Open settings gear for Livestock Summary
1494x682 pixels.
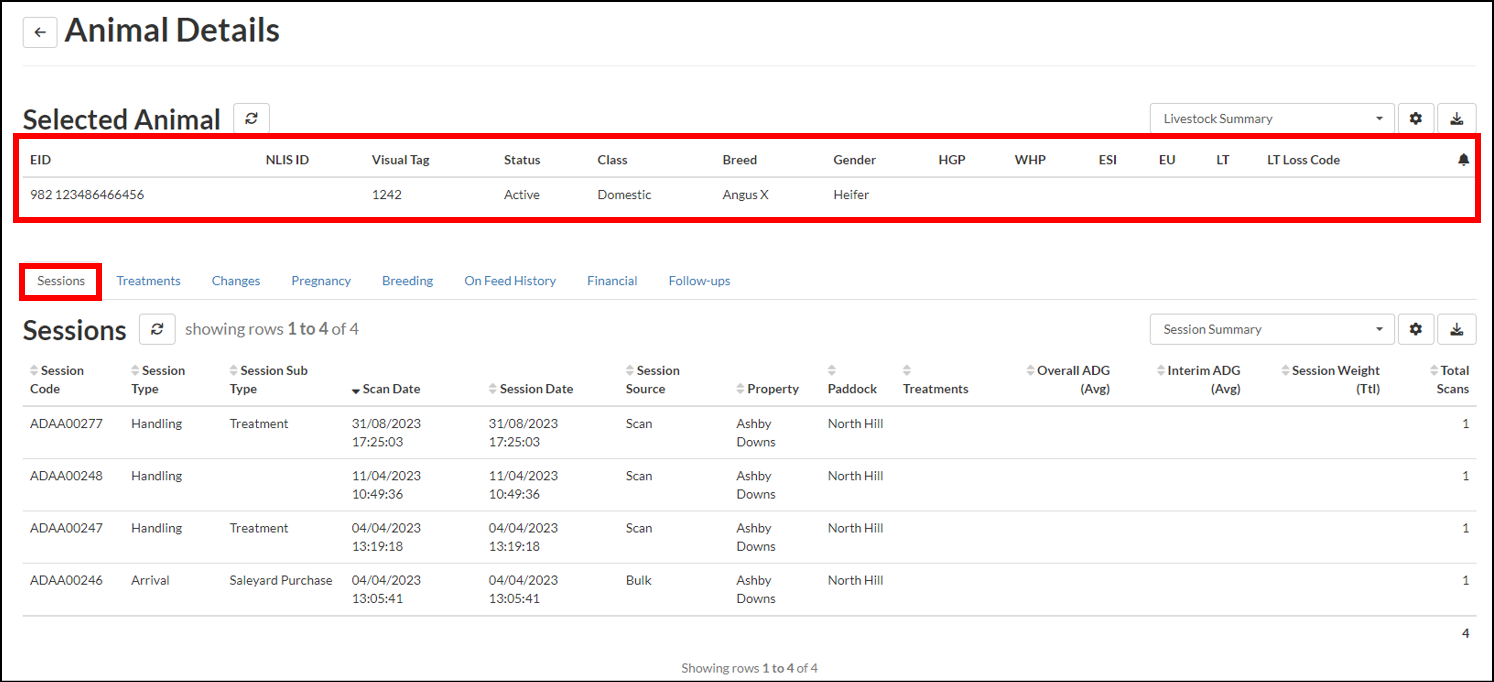coord(1415,119)
